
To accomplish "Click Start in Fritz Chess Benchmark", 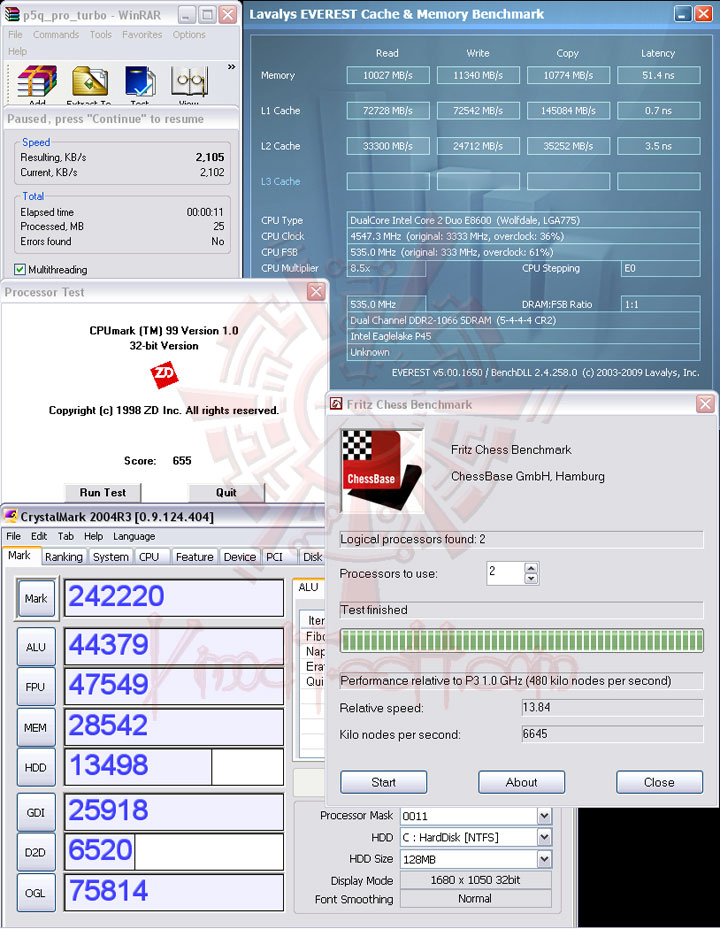I will [x=383, y=782].
